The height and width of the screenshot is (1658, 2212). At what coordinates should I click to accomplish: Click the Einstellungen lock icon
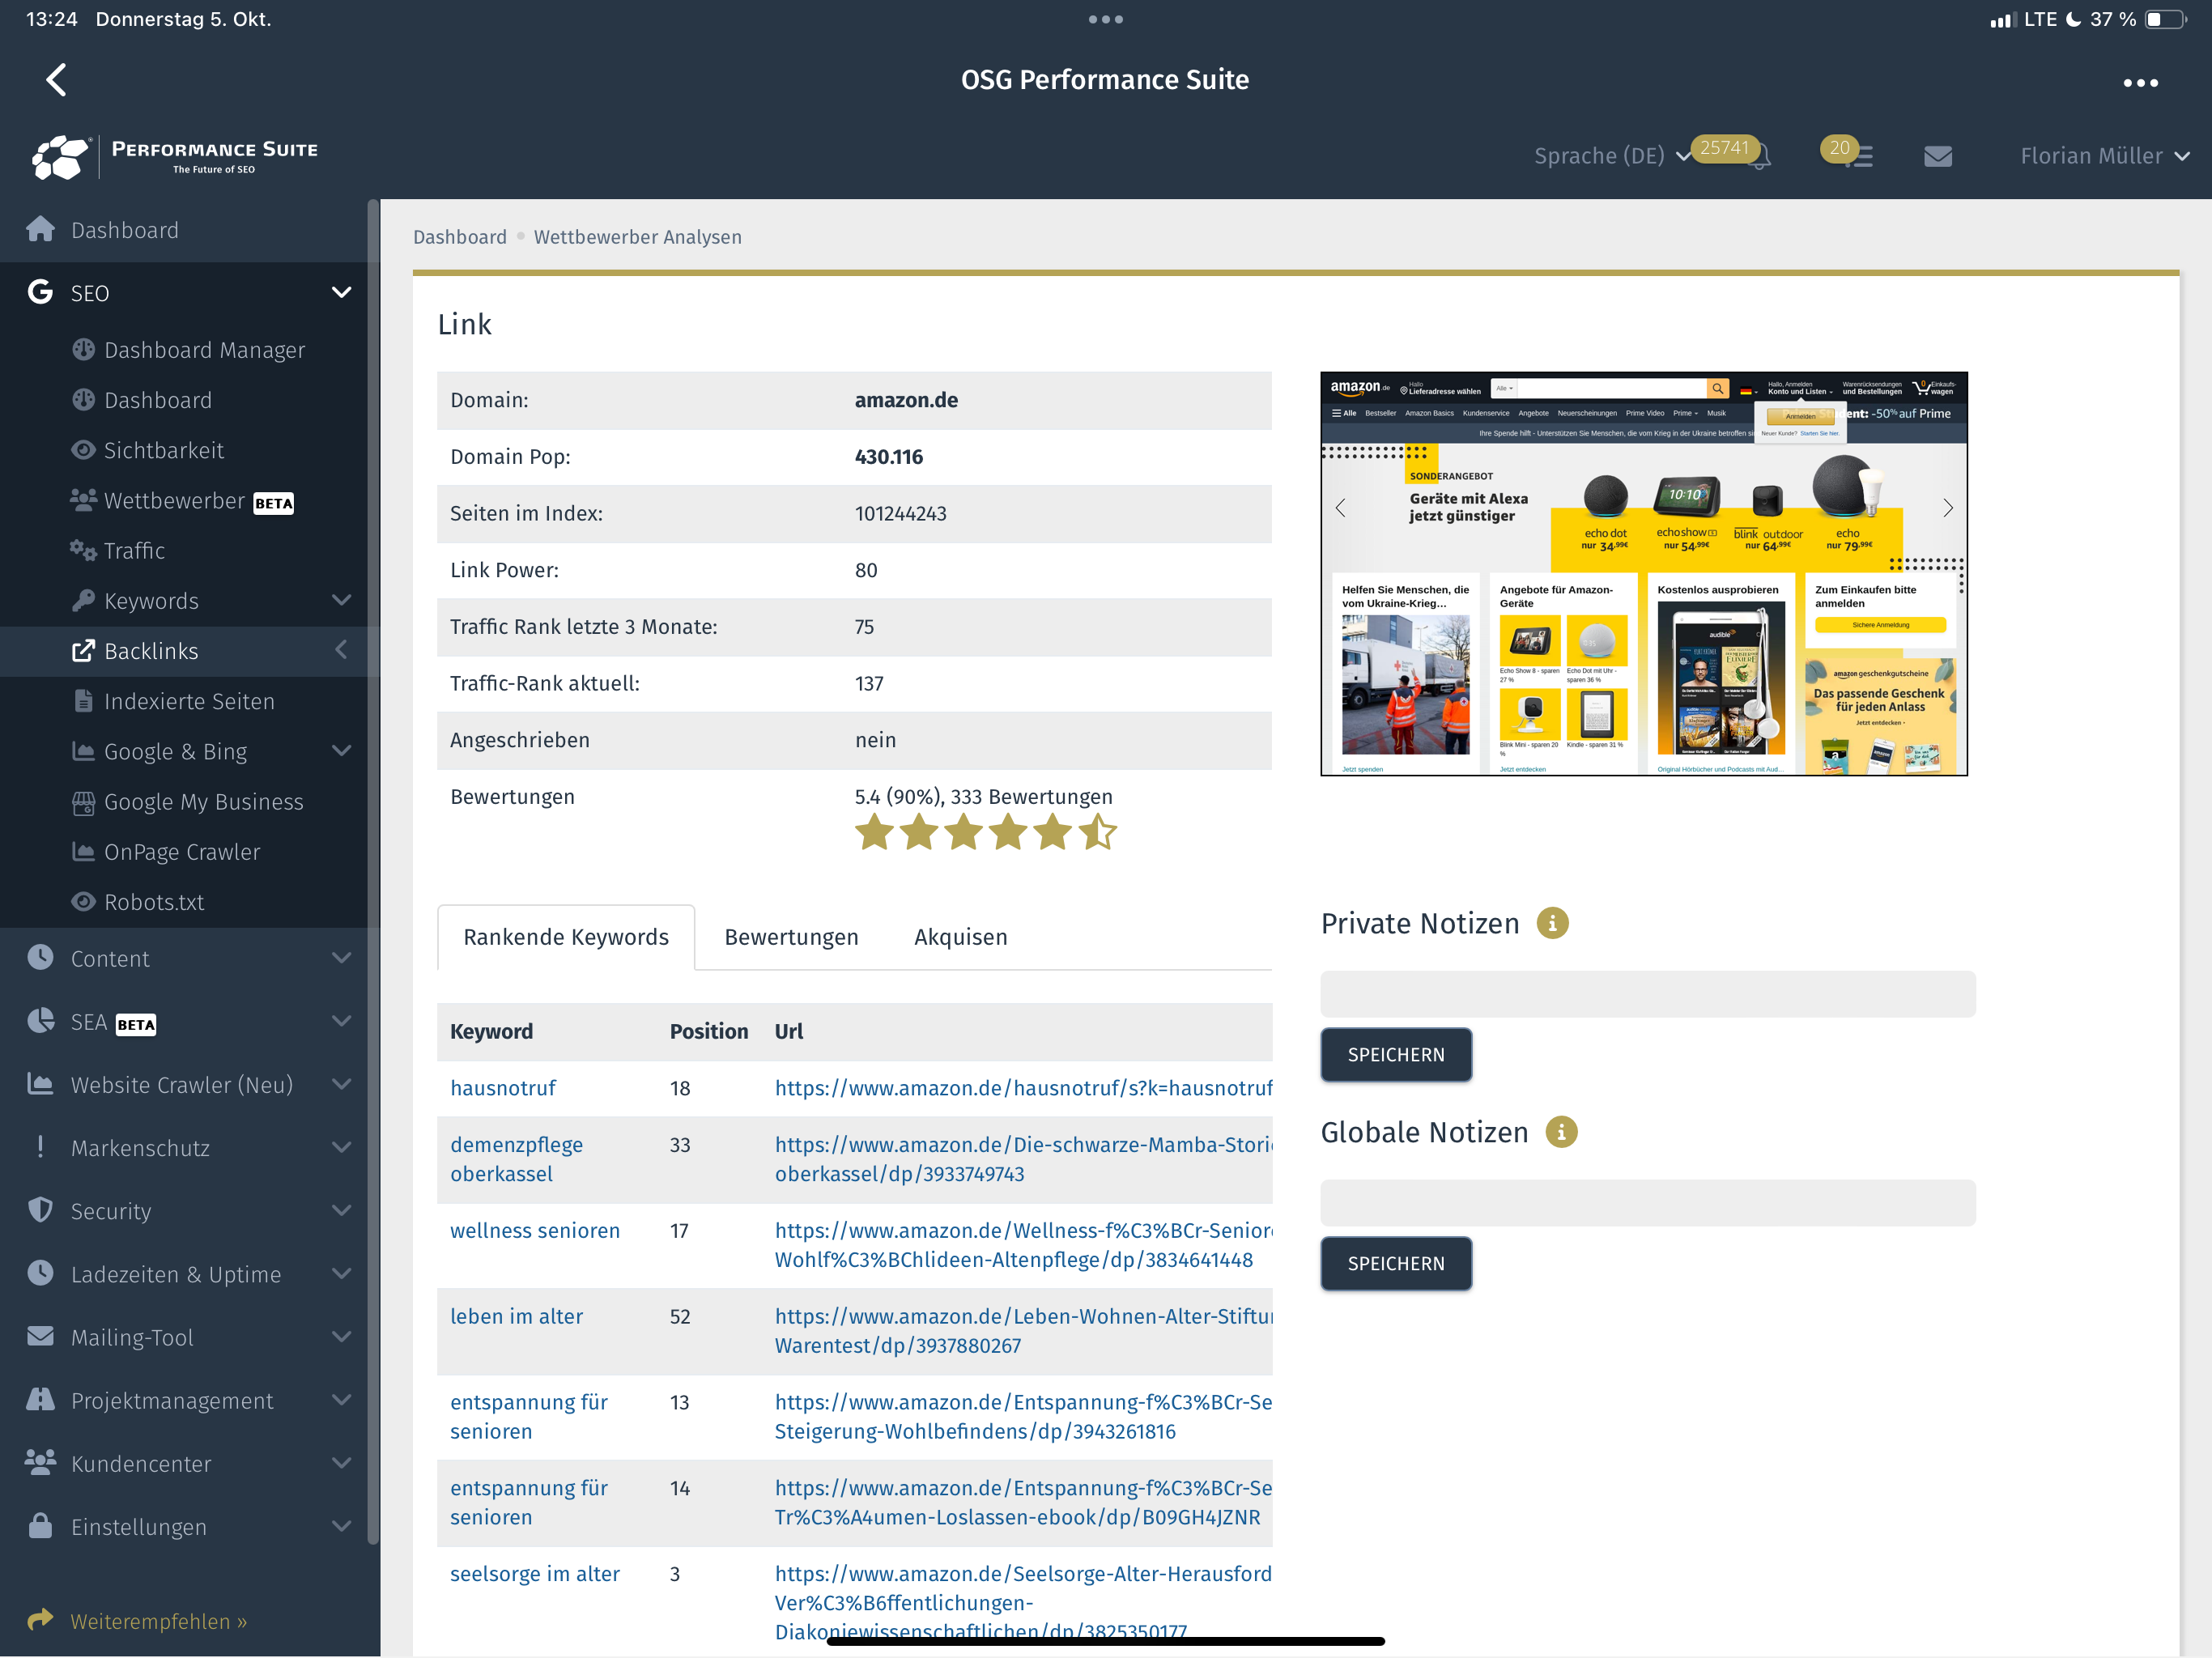point(40,1525)
